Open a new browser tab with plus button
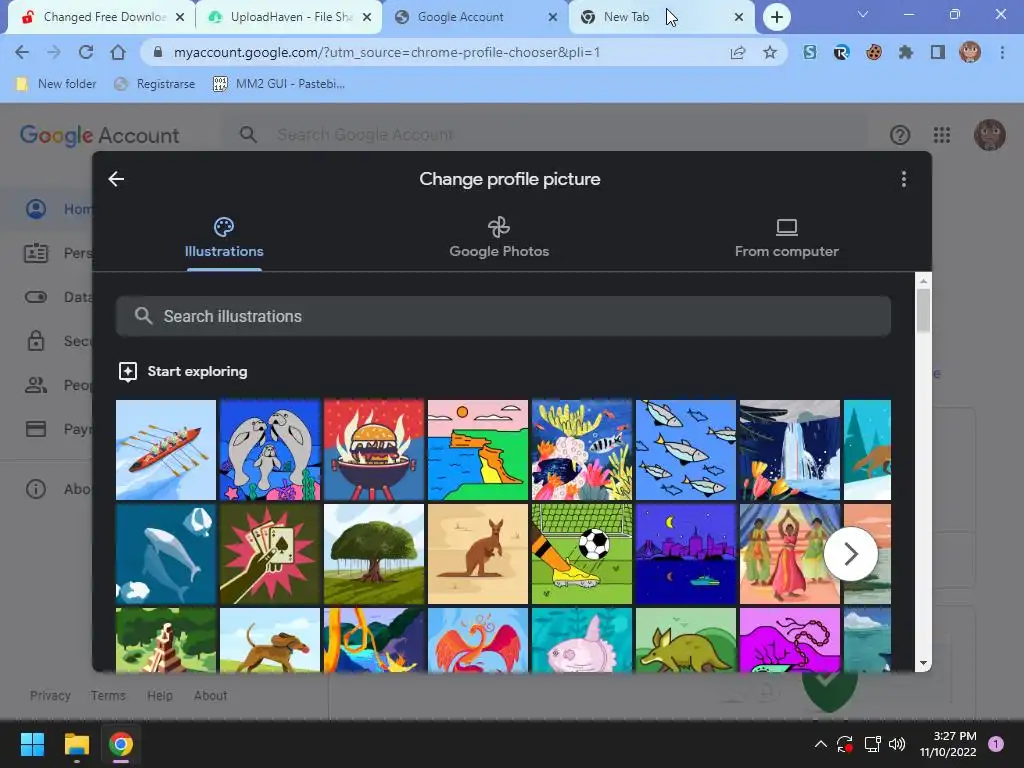 [x=776, y=17]
